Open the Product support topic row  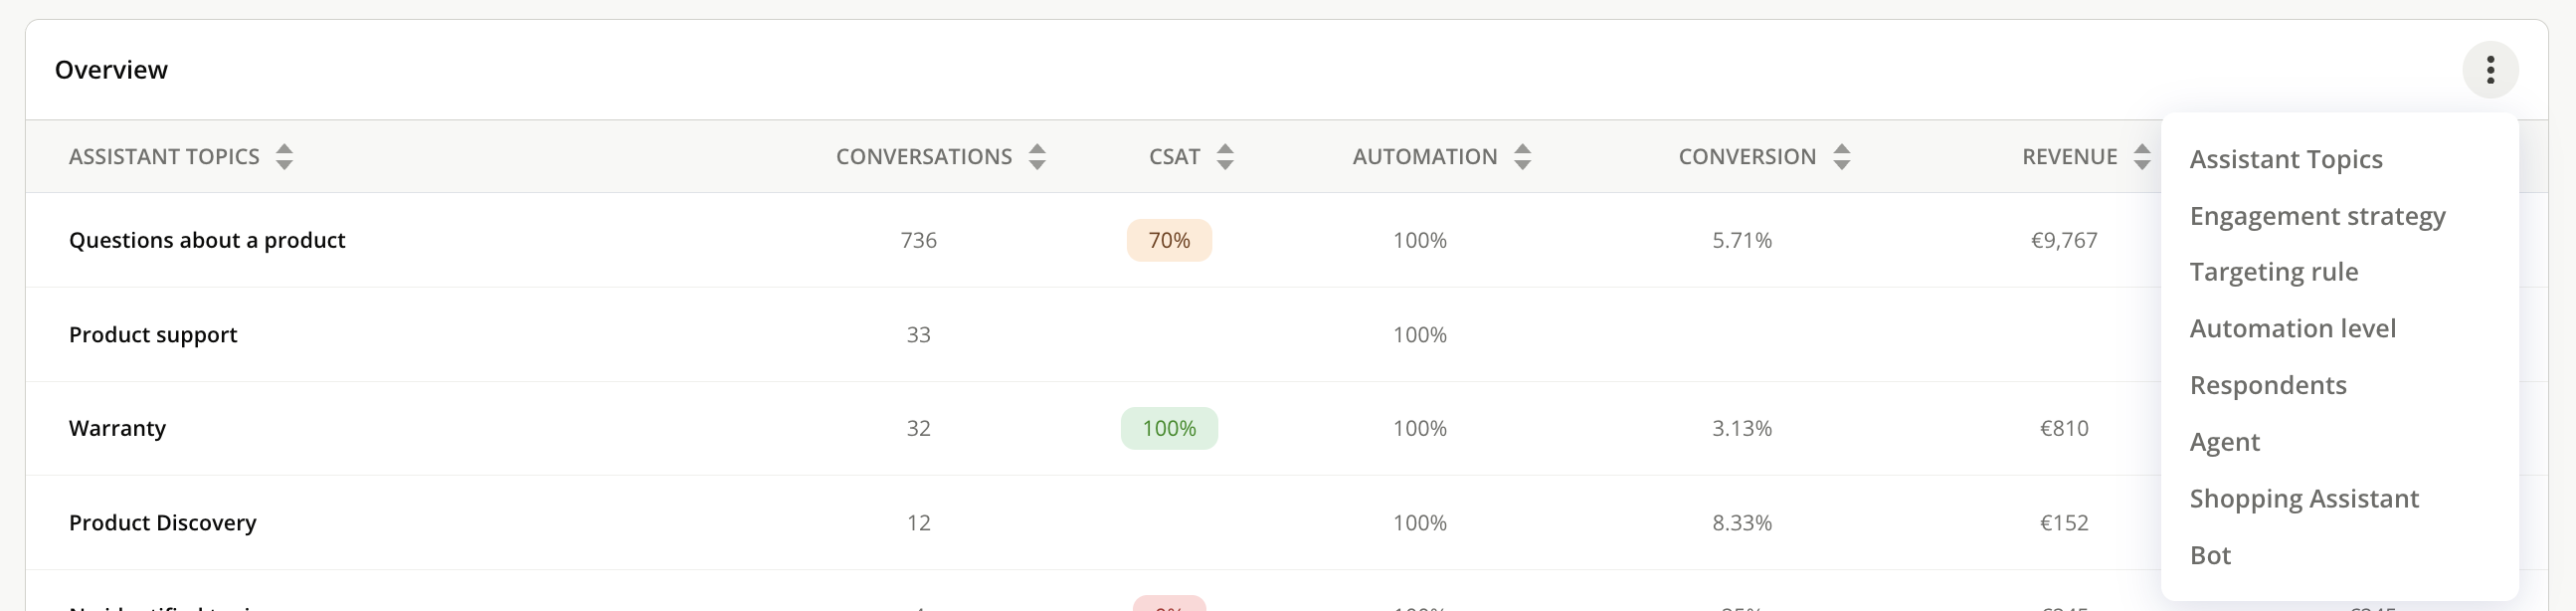[x=153, y=335]
